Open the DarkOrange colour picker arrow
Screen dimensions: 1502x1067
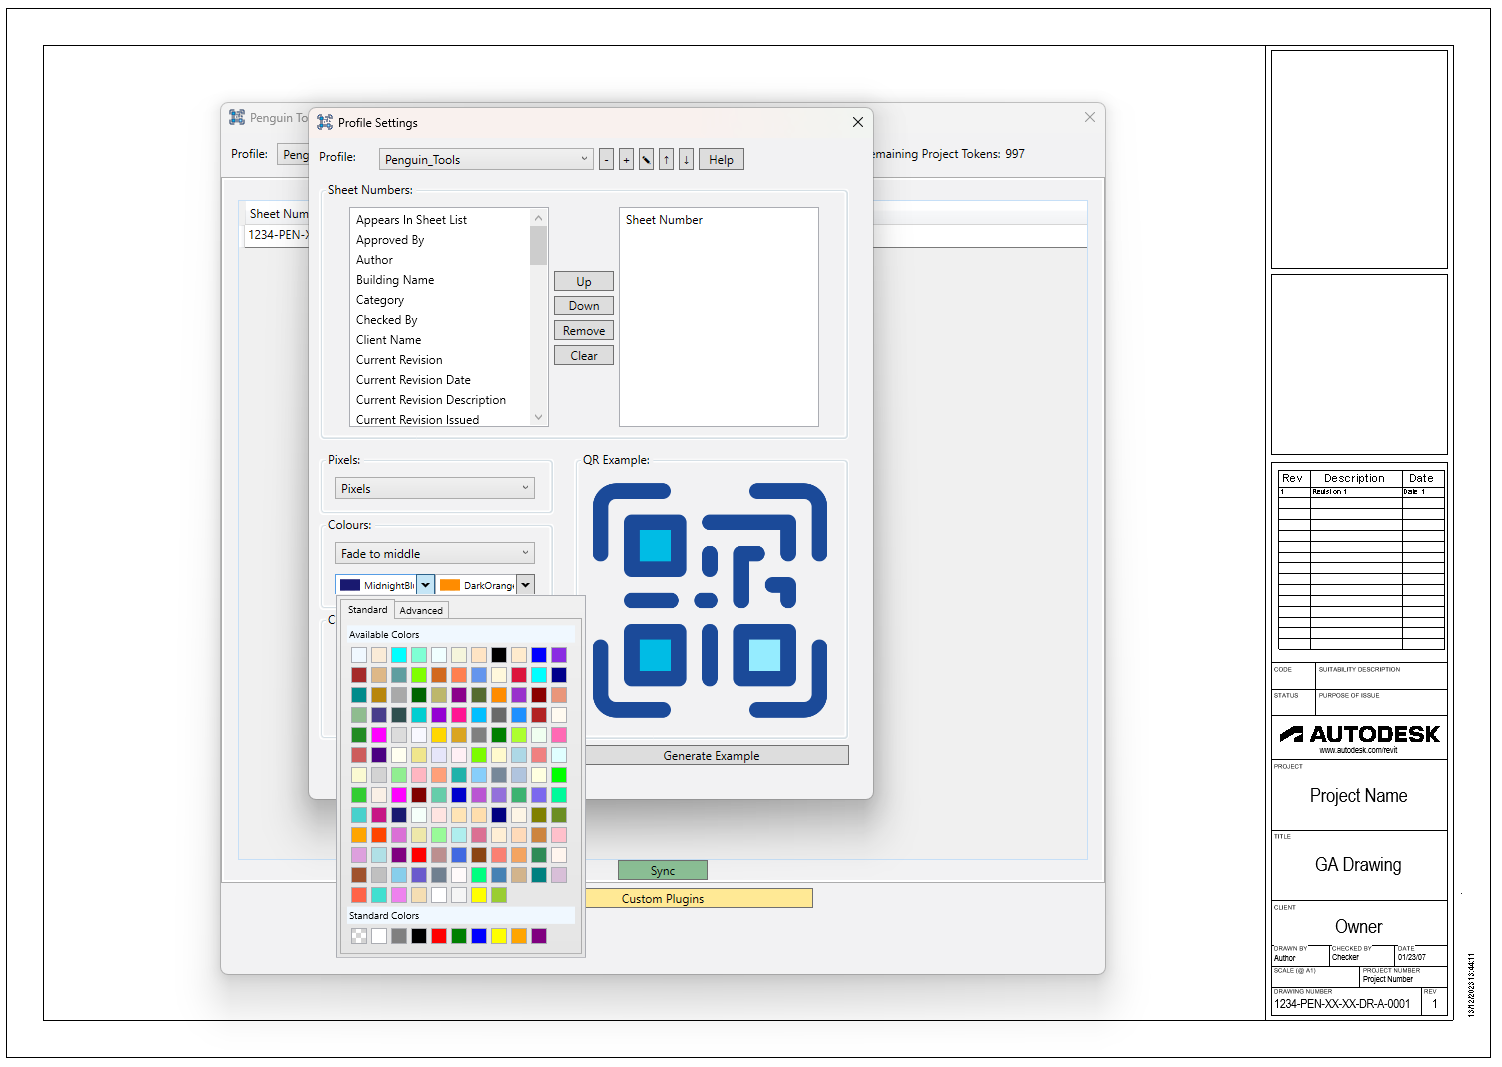click(x=526, y=585)
